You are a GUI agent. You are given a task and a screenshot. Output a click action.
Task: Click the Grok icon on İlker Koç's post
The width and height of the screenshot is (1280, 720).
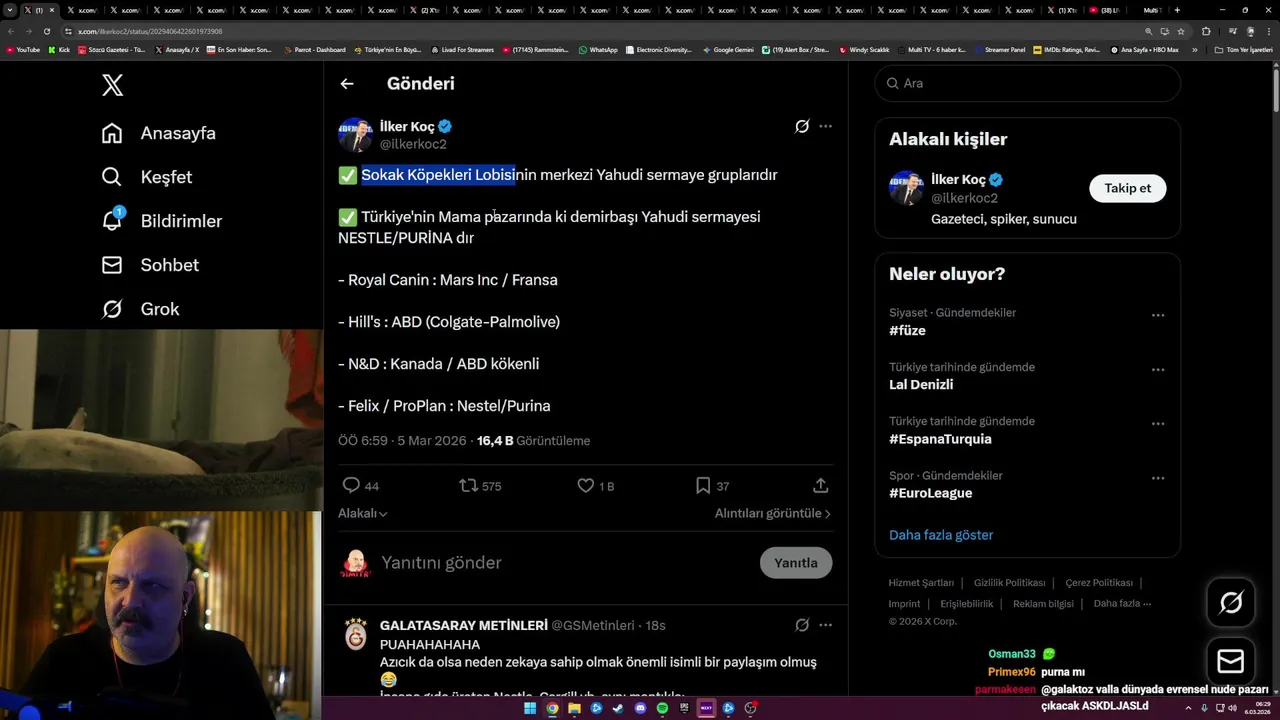pyautogui.click(x=802, y=126)
